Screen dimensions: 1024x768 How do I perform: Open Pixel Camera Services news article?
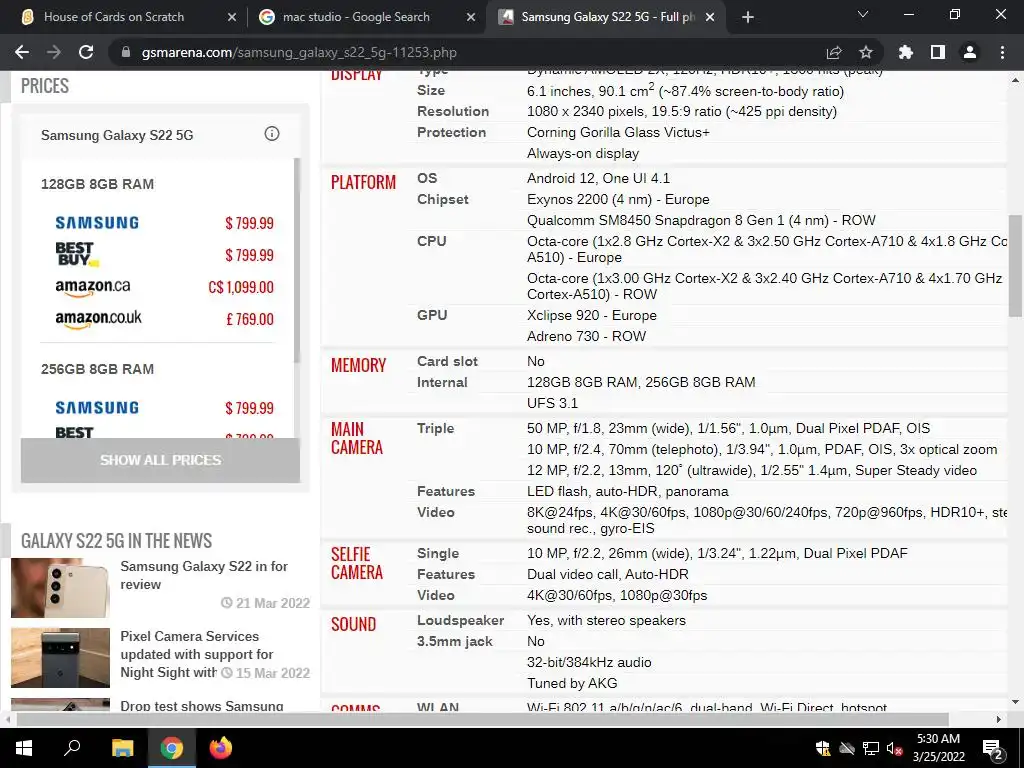coord(197,654)
